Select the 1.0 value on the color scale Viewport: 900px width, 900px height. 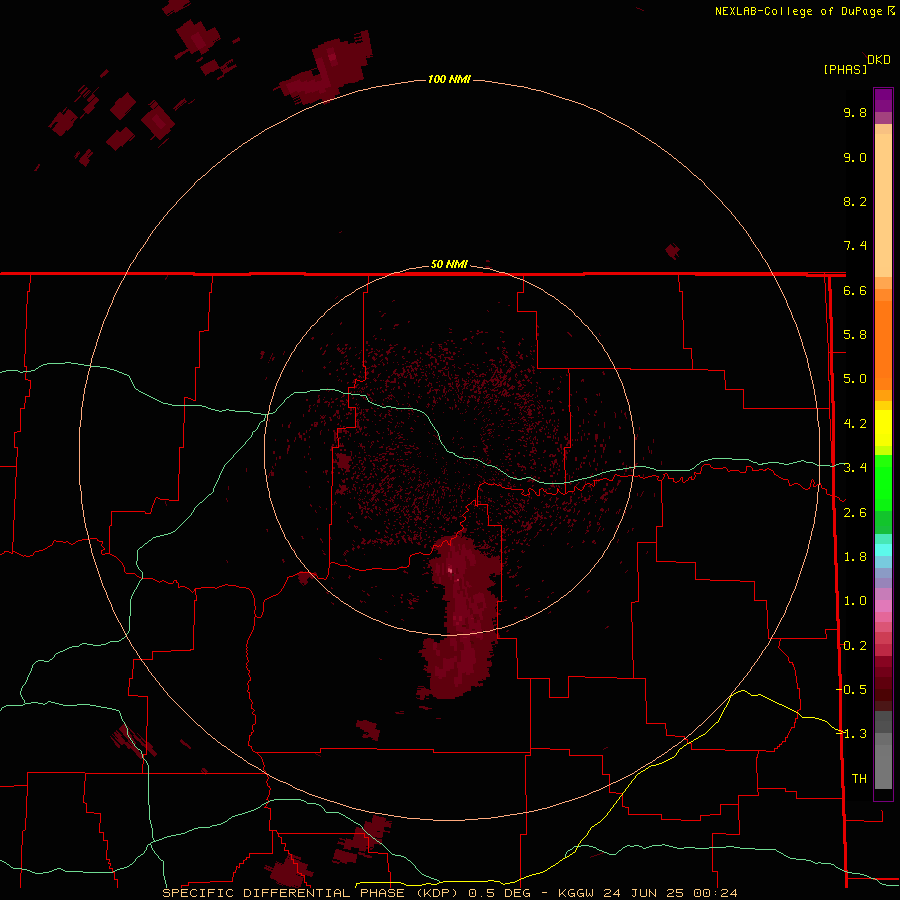pyautogui.click(x=855, y=601)
